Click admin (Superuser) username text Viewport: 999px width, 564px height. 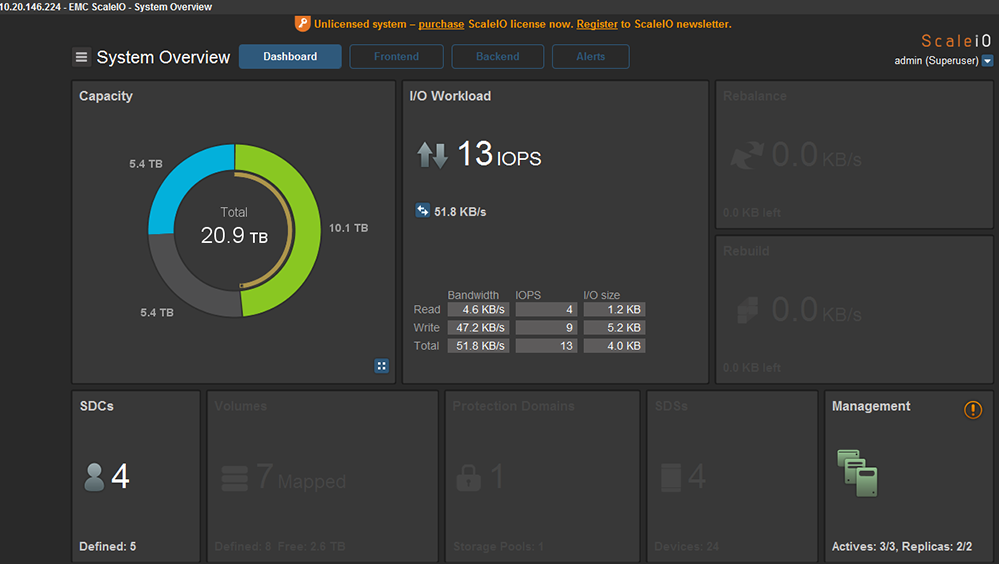coord(936,61)
